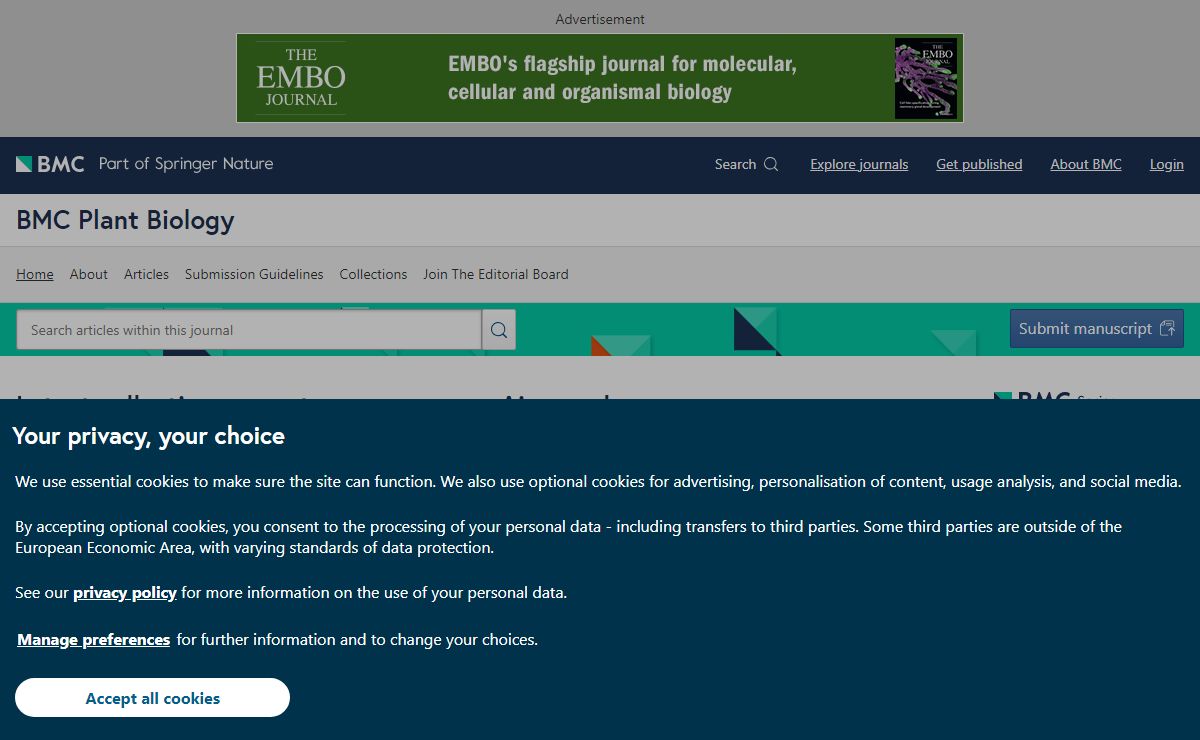Image resolution: width=1200 pixels, height=740 pixels.
Task: Click the Submit manuscript button
Action: (x=1097, y=329)
